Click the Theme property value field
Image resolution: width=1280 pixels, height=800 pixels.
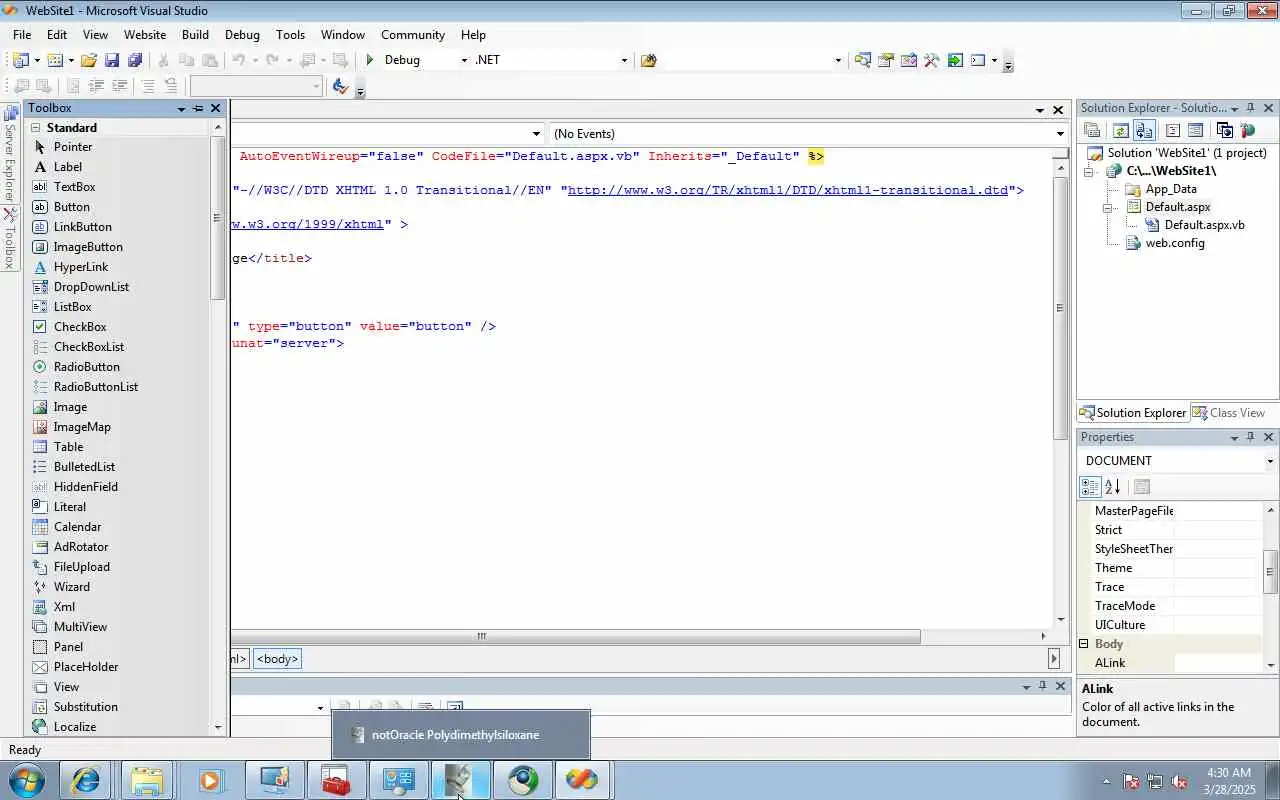[x=1218, y=568]
